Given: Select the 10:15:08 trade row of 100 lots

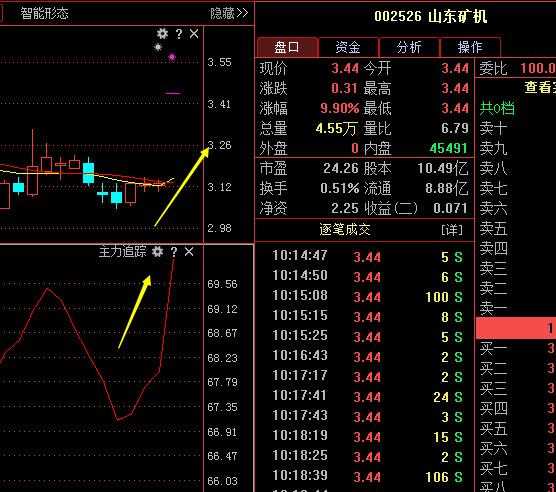Looking at the screenshot, I should (367, 297).
